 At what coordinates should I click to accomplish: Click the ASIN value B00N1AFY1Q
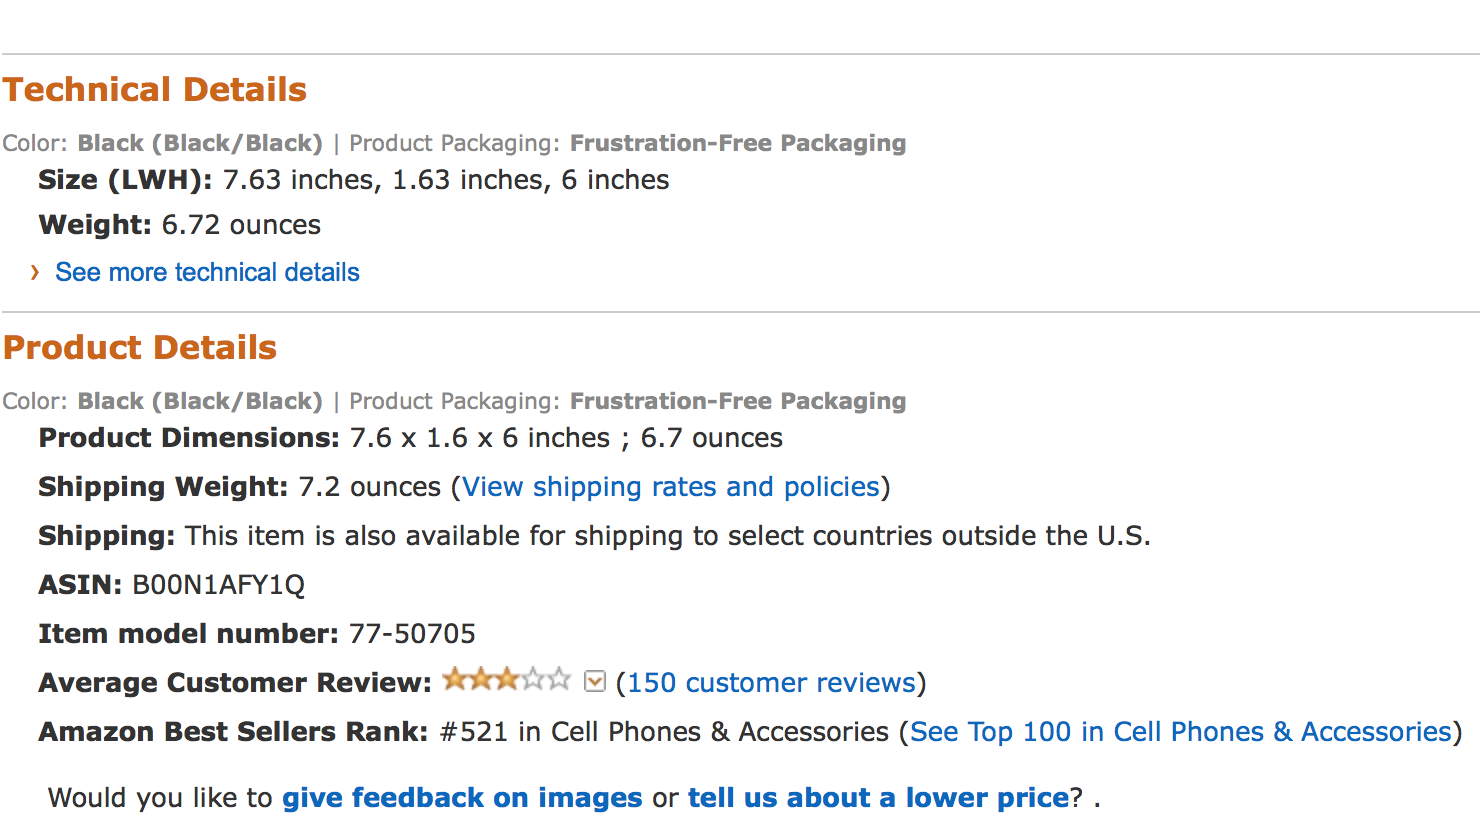(x=219, y=585)
